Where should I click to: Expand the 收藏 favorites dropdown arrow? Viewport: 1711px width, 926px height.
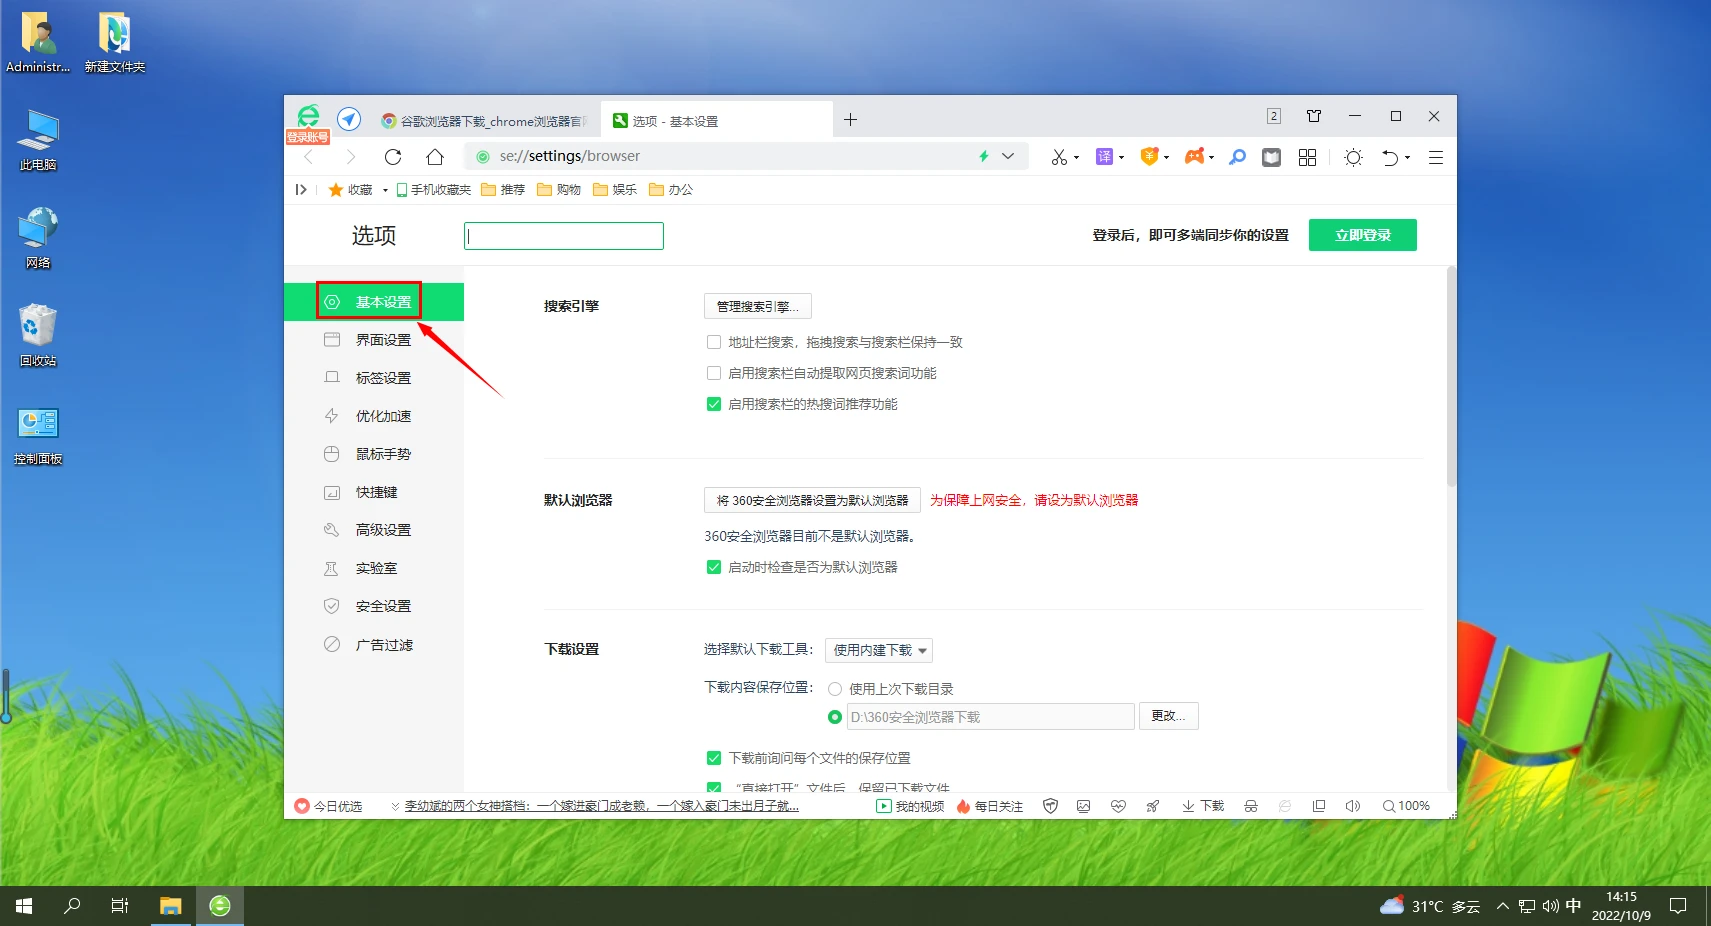[385, 190]
